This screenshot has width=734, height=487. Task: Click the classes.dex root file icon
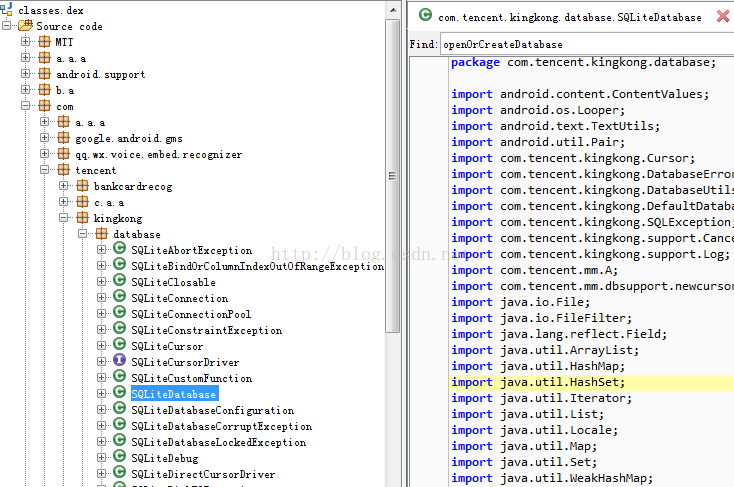click(9, 9)
